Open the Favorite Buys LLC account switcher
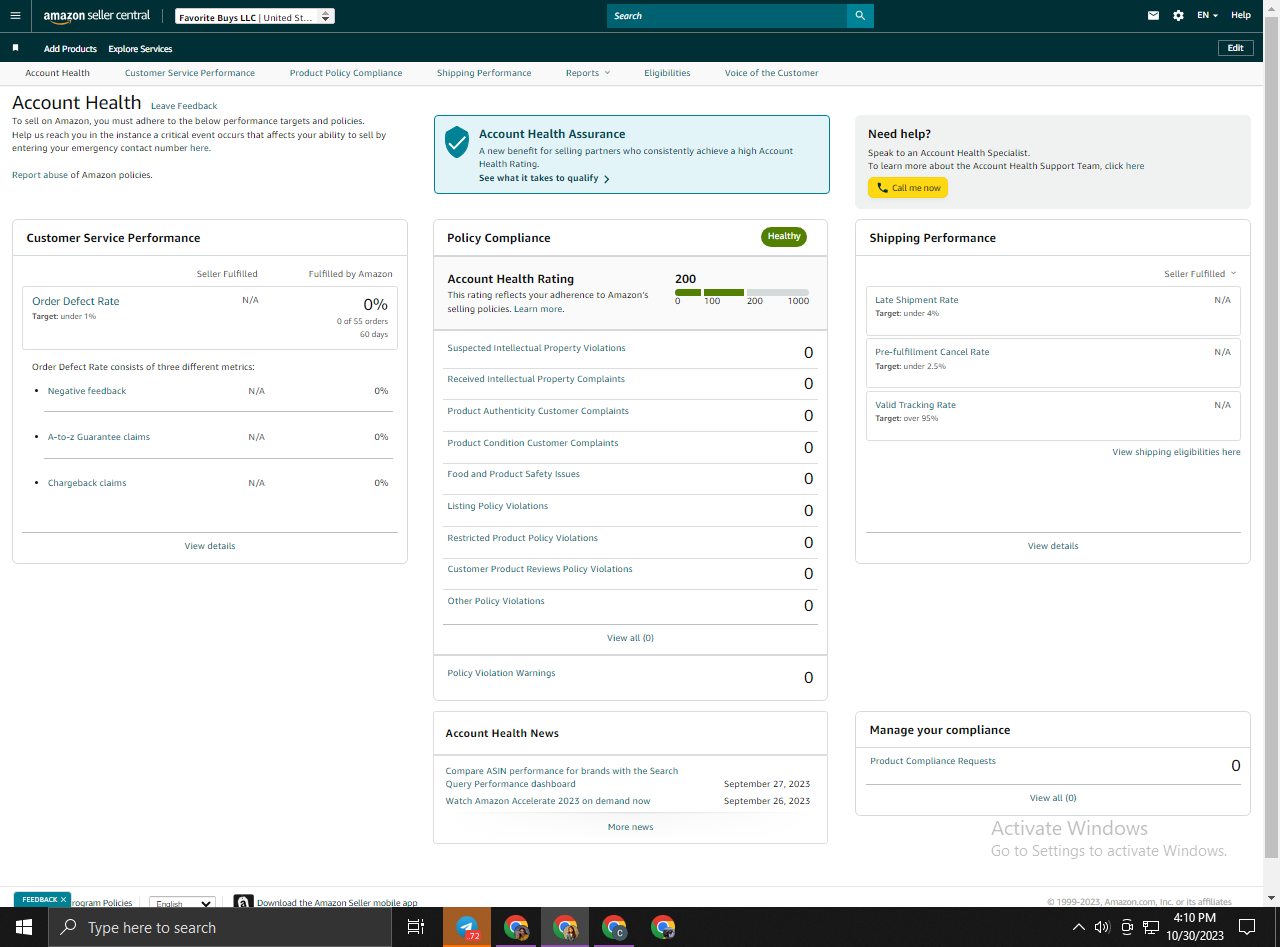 tap(255, 17)
